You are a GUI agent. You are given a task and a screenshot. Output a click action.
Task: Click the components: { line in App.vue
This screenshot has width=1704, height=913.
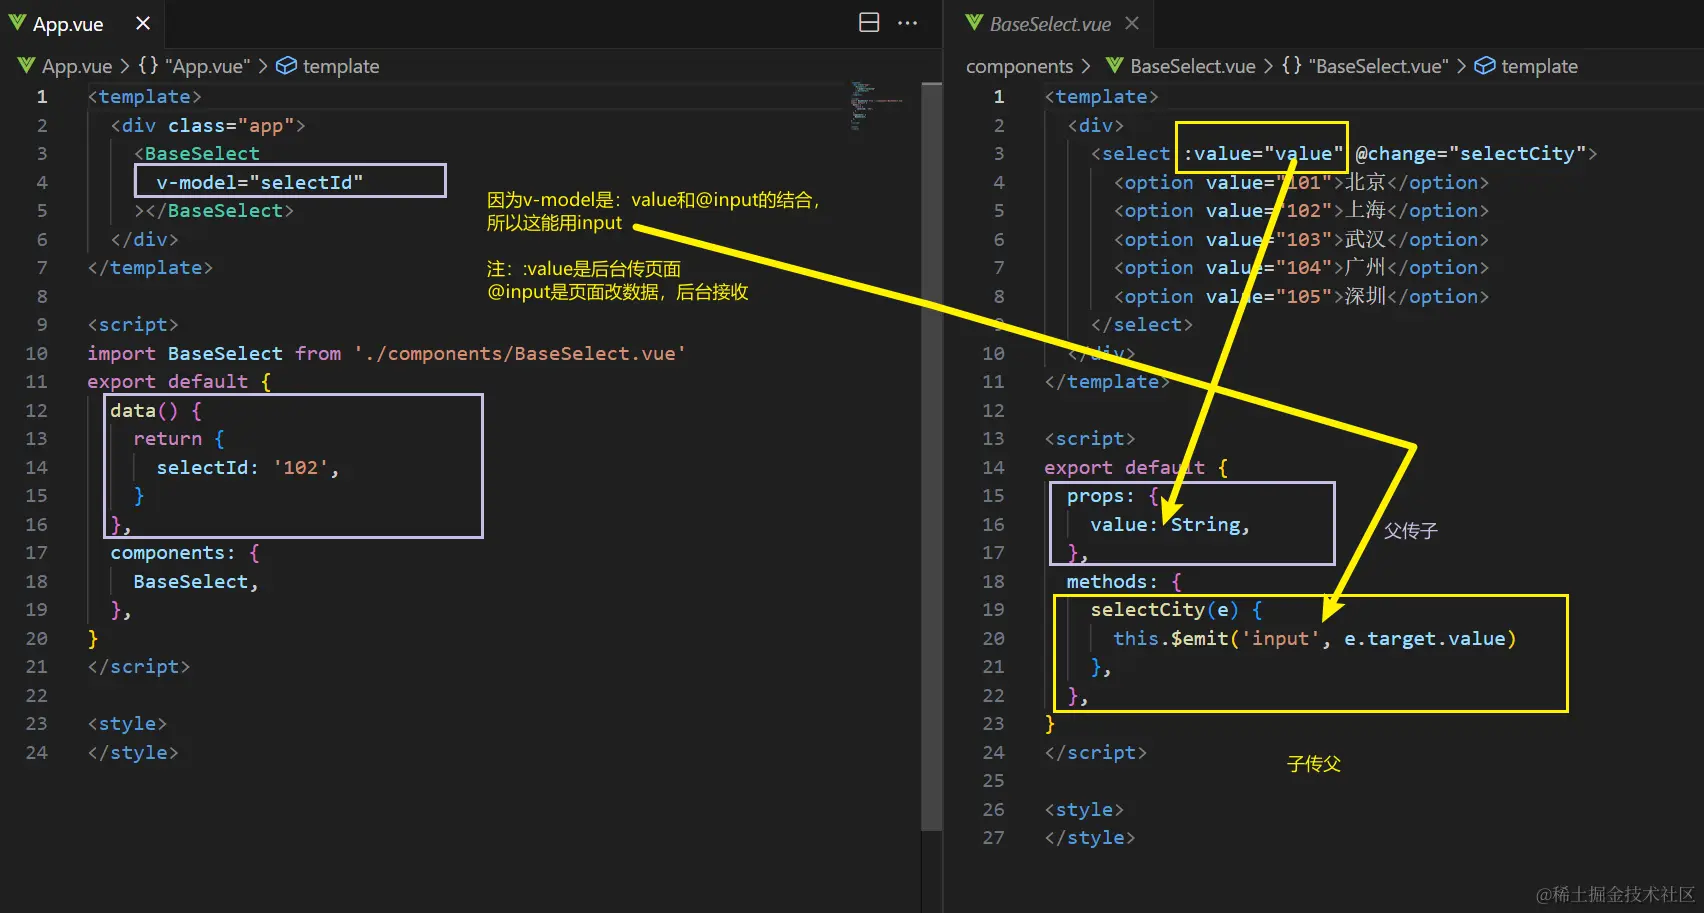point(185,552)
